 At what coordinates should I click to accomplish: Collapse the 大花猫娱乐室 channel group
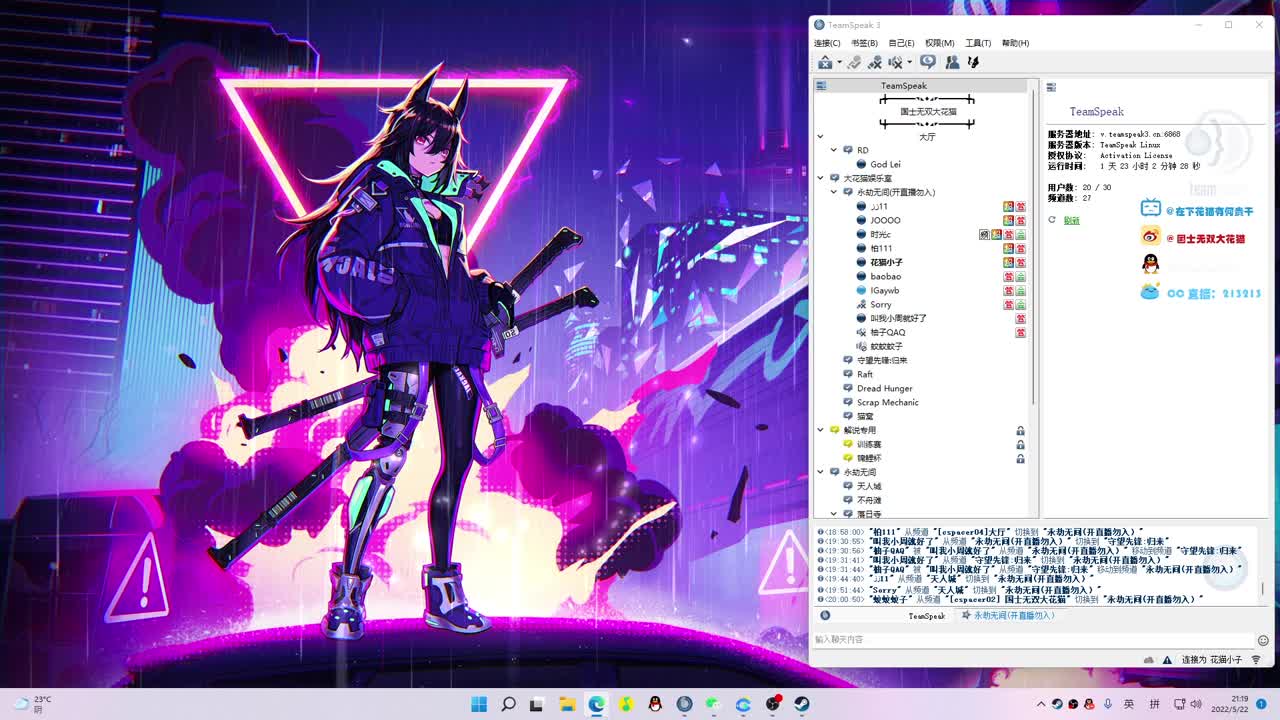(x=820, y=178)
